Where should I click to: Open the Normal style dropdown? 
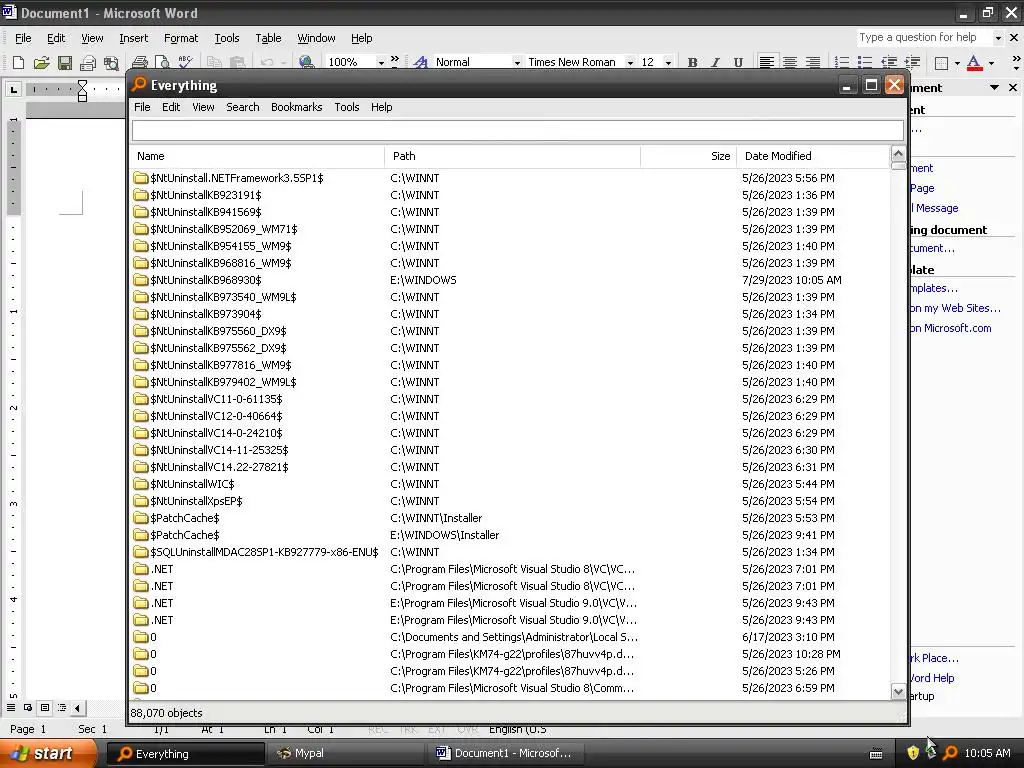[x=517, y=62]
